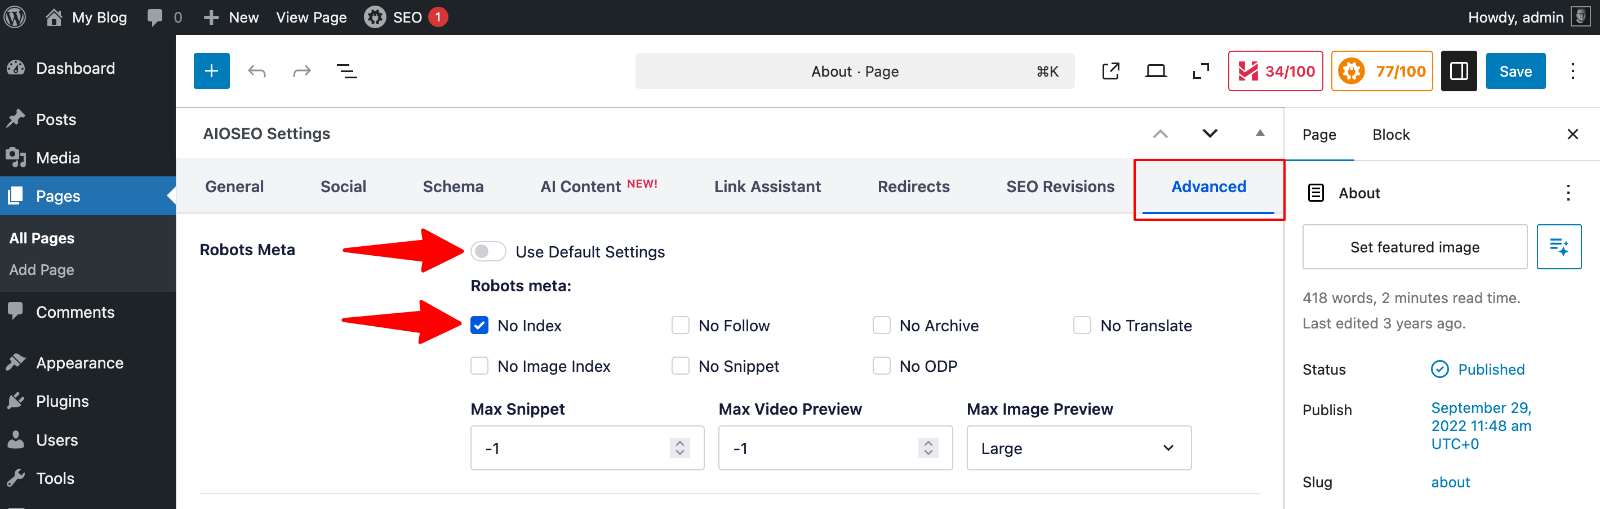This screenshot has width=1600, height=509.
Task: Open the Max Image Preview dropdown
Action: pos(1078,448)
